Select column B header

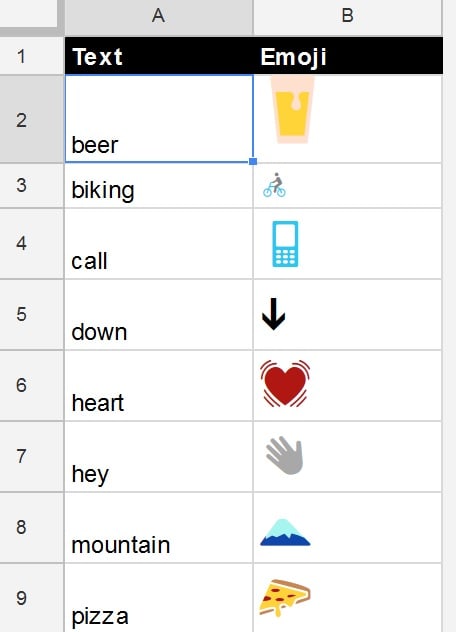[348, 17]
